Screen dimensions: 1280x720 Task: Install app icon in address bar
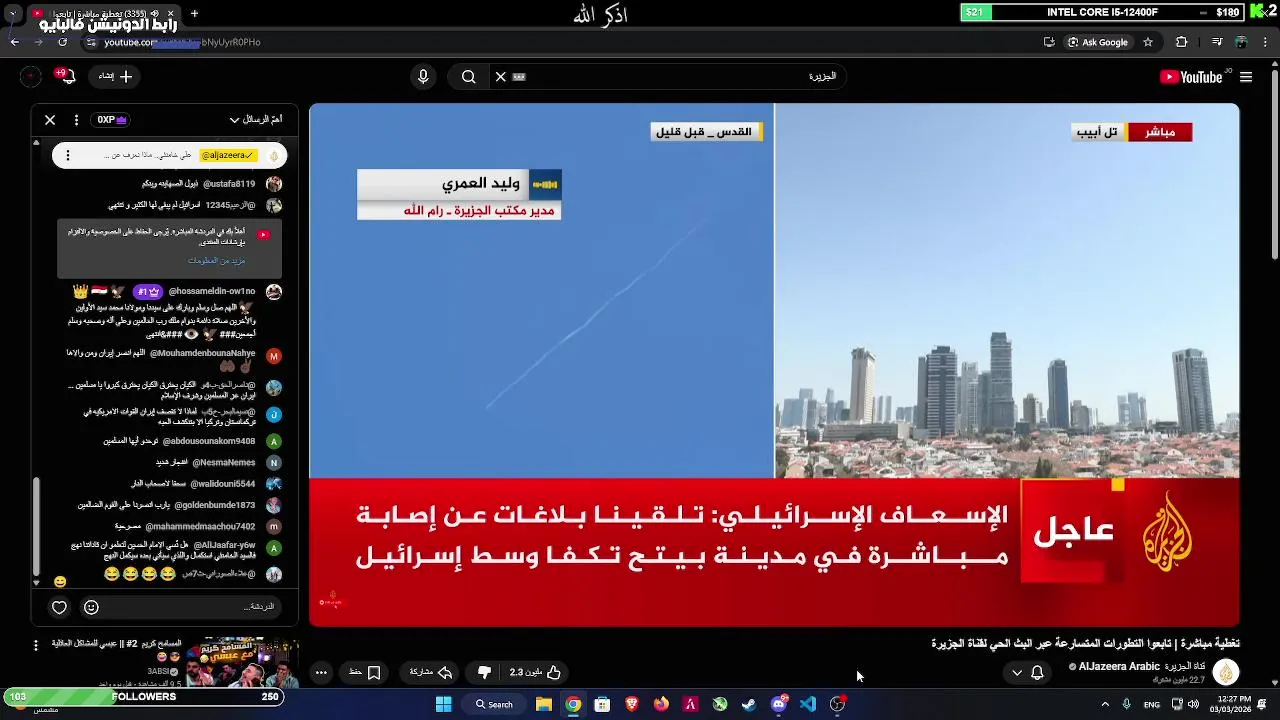point(1049,42)
